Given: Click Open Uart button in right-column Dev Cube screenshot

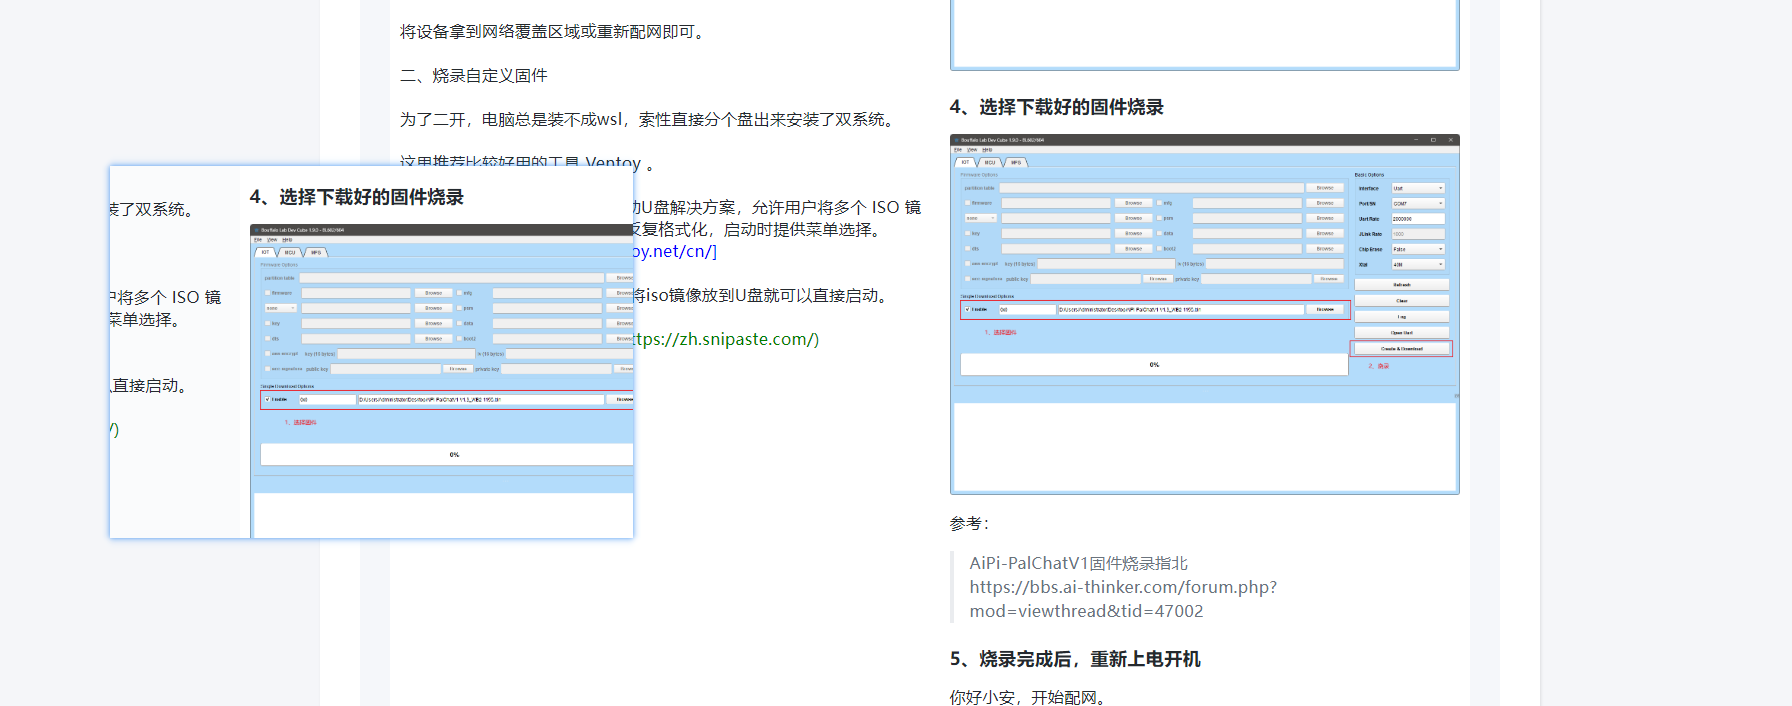Looking at the screenshot, I should pos(1402,333).
